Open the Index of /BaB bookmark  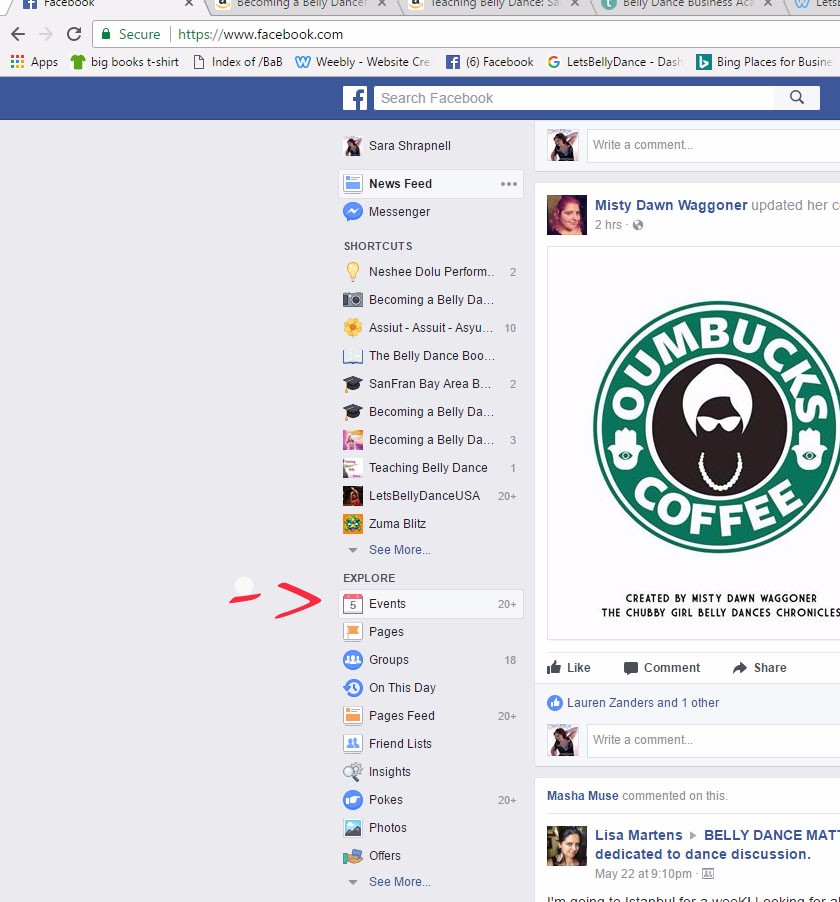(x=238, y=62)
